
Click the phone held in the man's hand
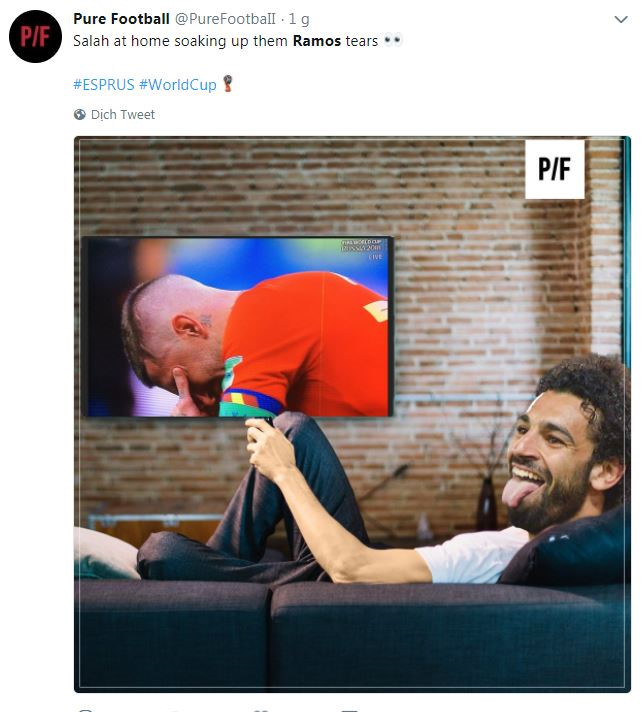click(x=267, y=422)
